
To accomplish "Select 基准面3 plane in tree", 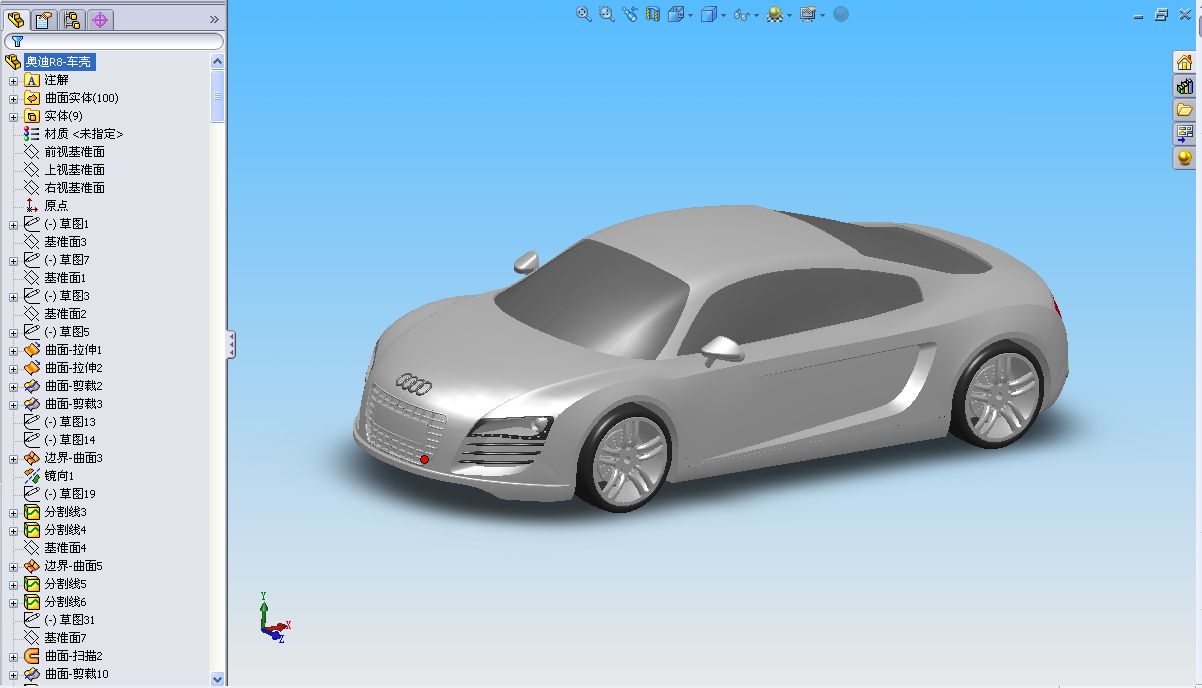I will pyautogui.click(x=65, y=242).
